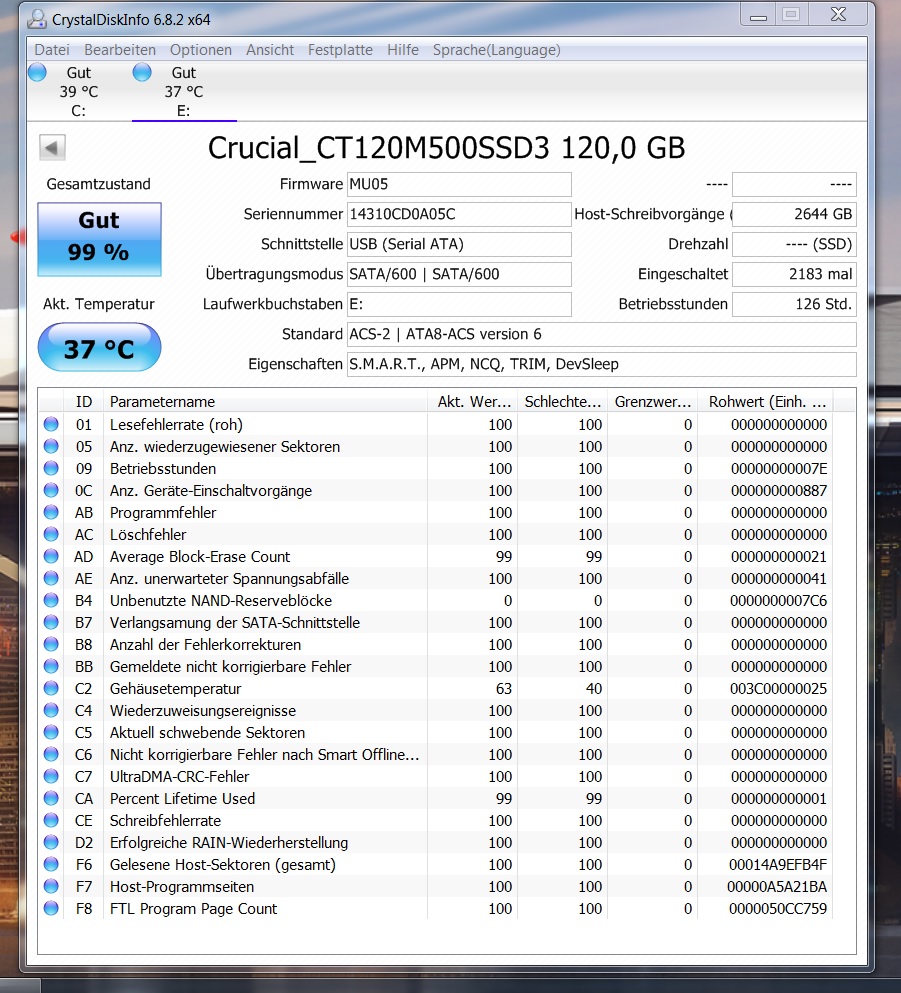The height and width of the screenshot is (993, 901).
Task: Click the Laufwerkbuchstaben field E:
Action: [459, 304]
